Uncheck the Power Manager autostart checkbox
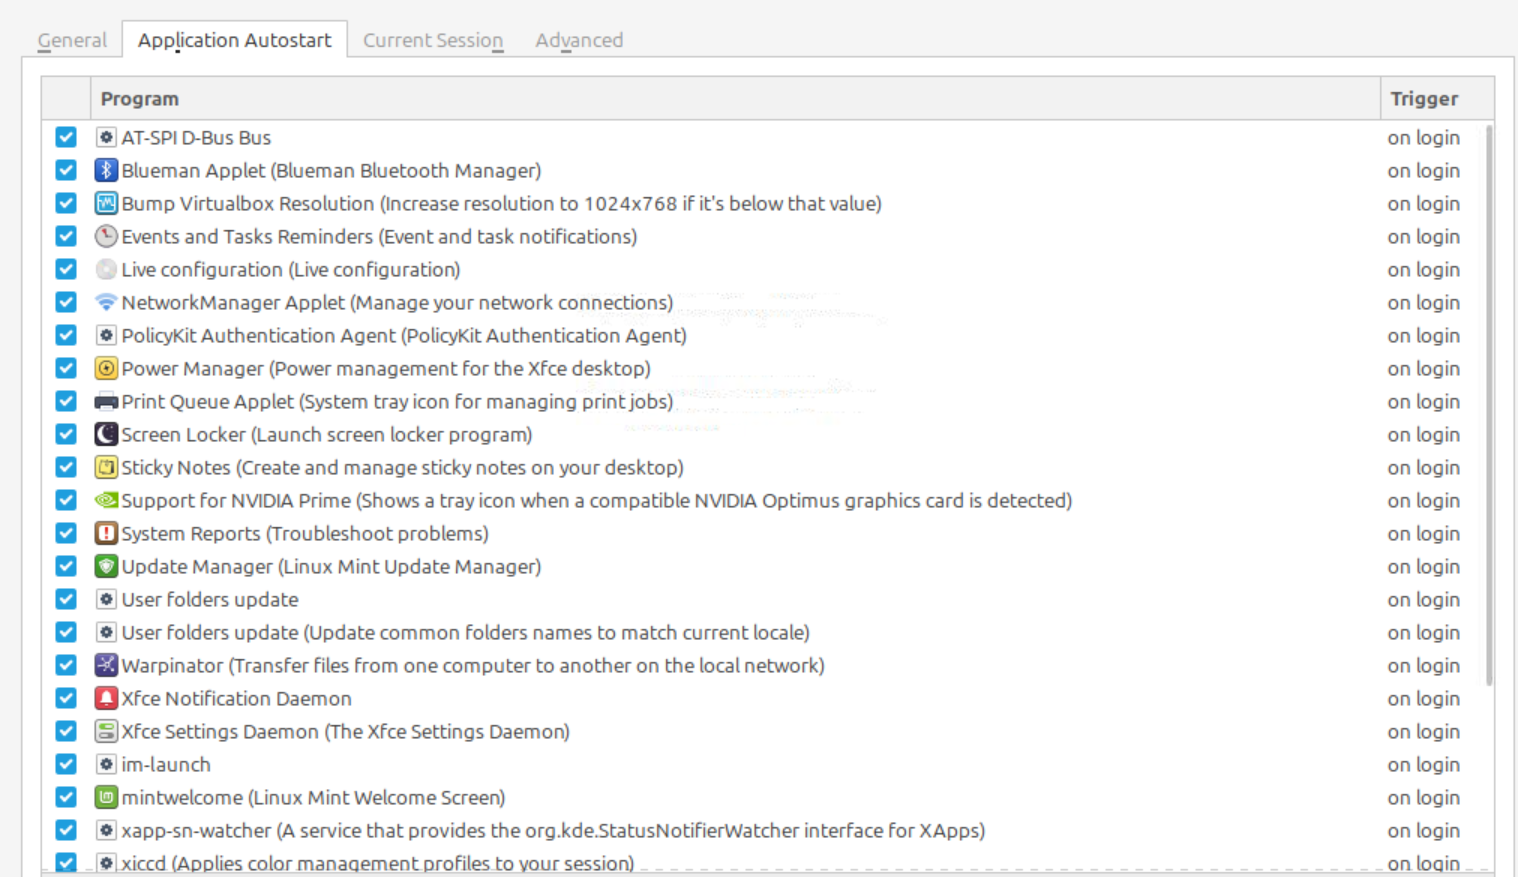1518x877 pixels. (66, 368)
